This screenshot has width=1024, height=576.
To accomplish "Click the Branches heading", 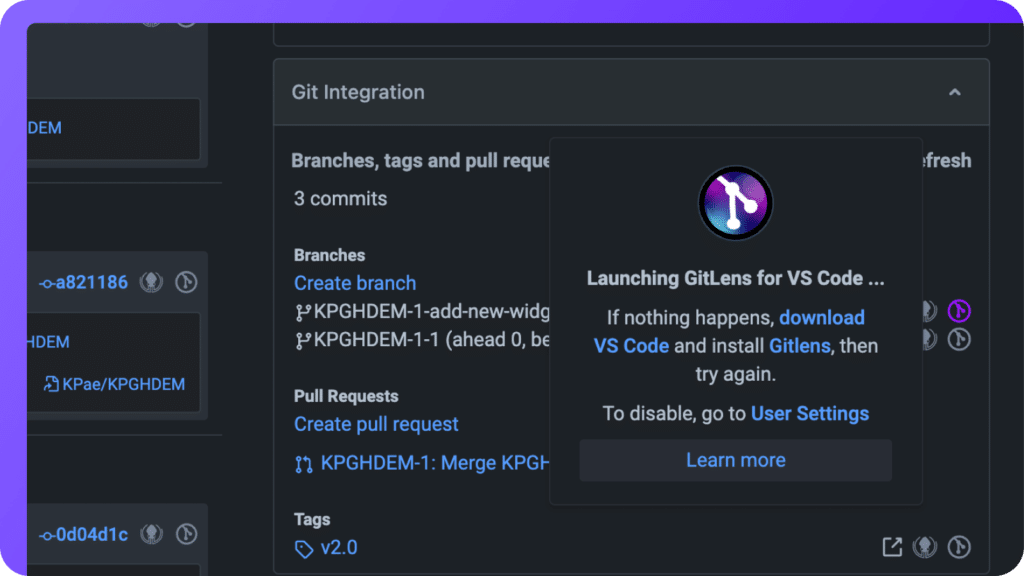I will pos(329,255).
